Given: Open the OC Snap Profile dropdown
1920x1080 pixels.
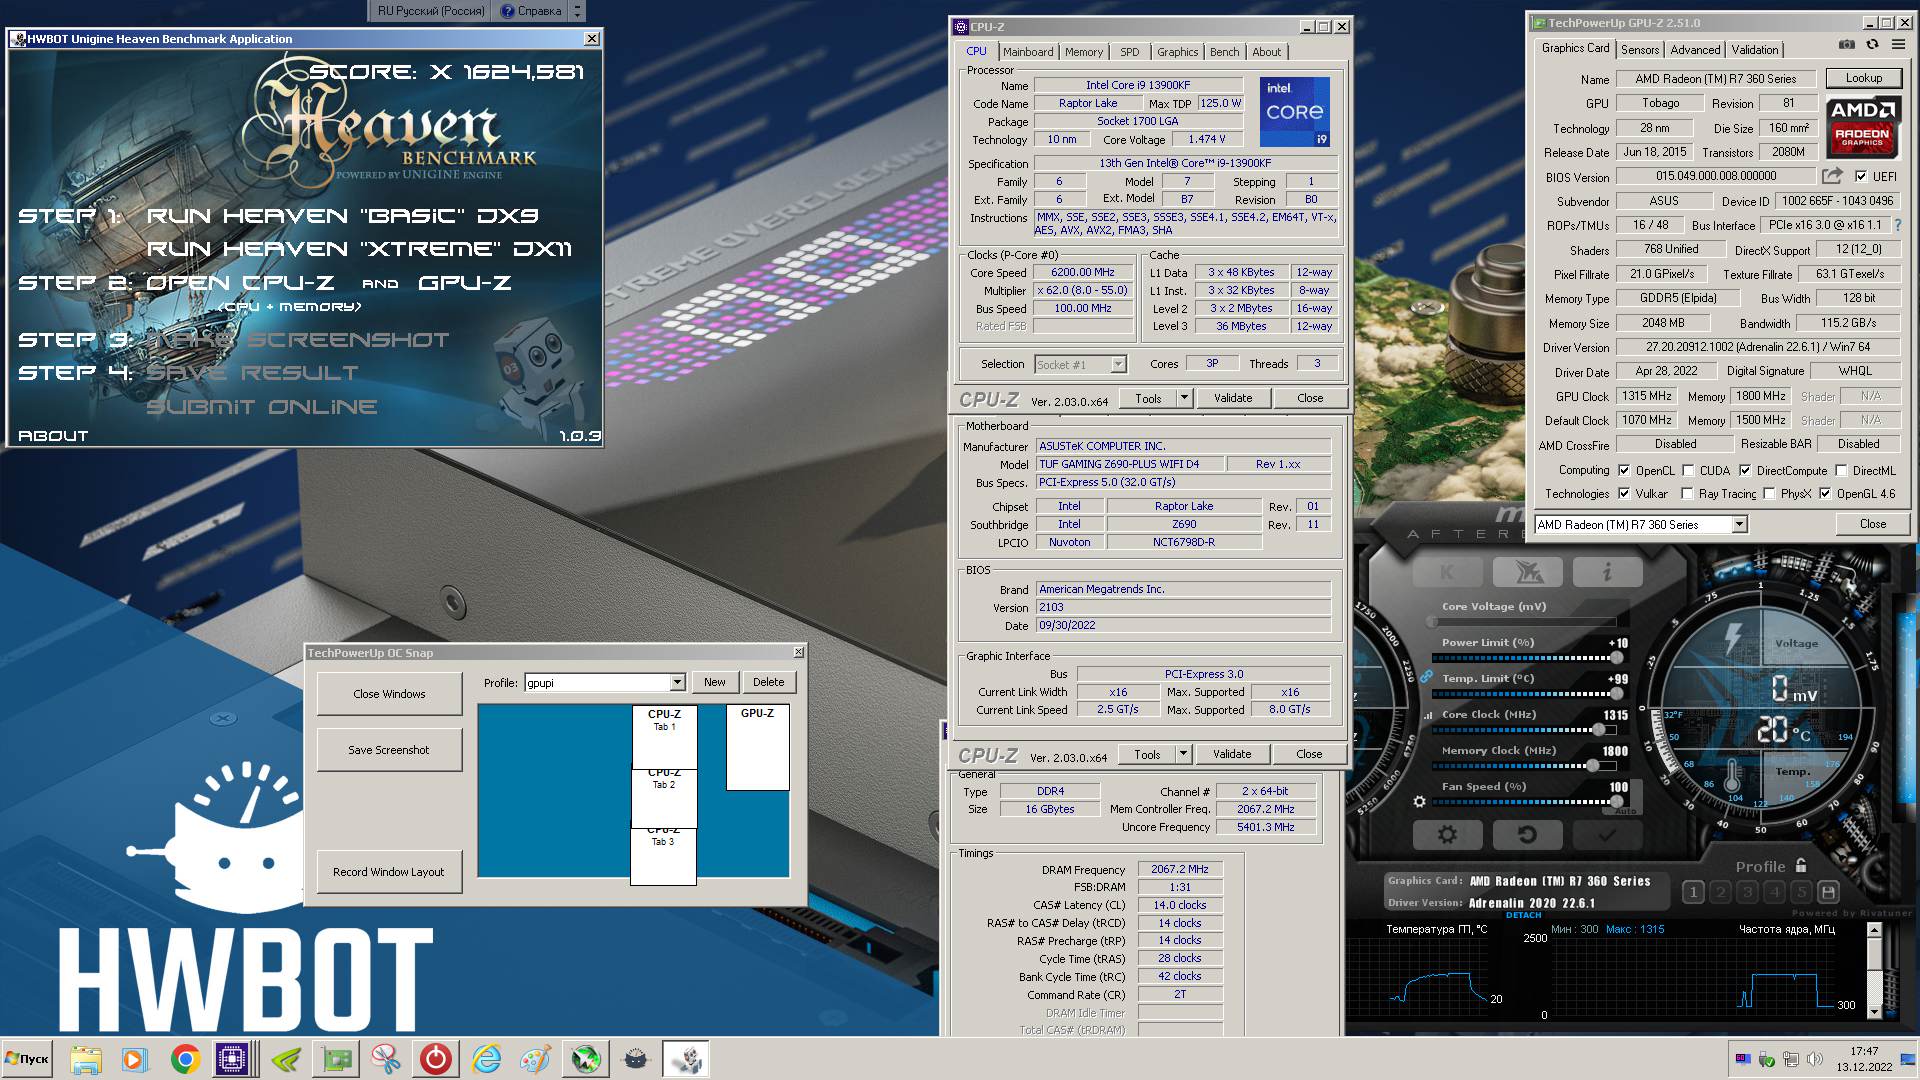Looking at the screenshot, I should [x=677, y=683].
